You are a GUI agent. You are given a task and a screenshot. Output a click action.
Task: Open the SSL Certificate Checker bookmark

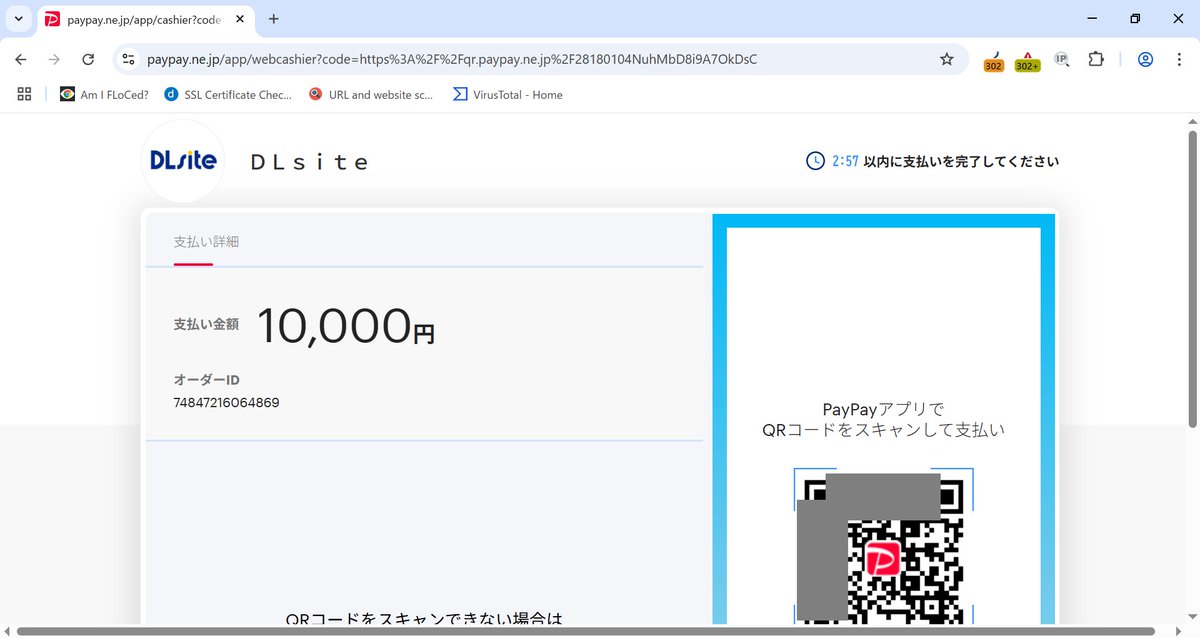tap(228, 94)
